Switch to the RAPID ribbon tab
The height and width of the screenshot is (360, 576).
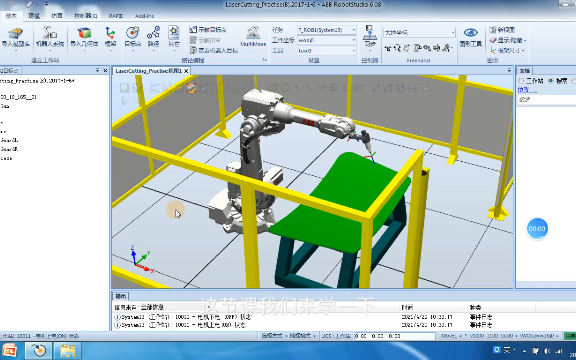116,16
